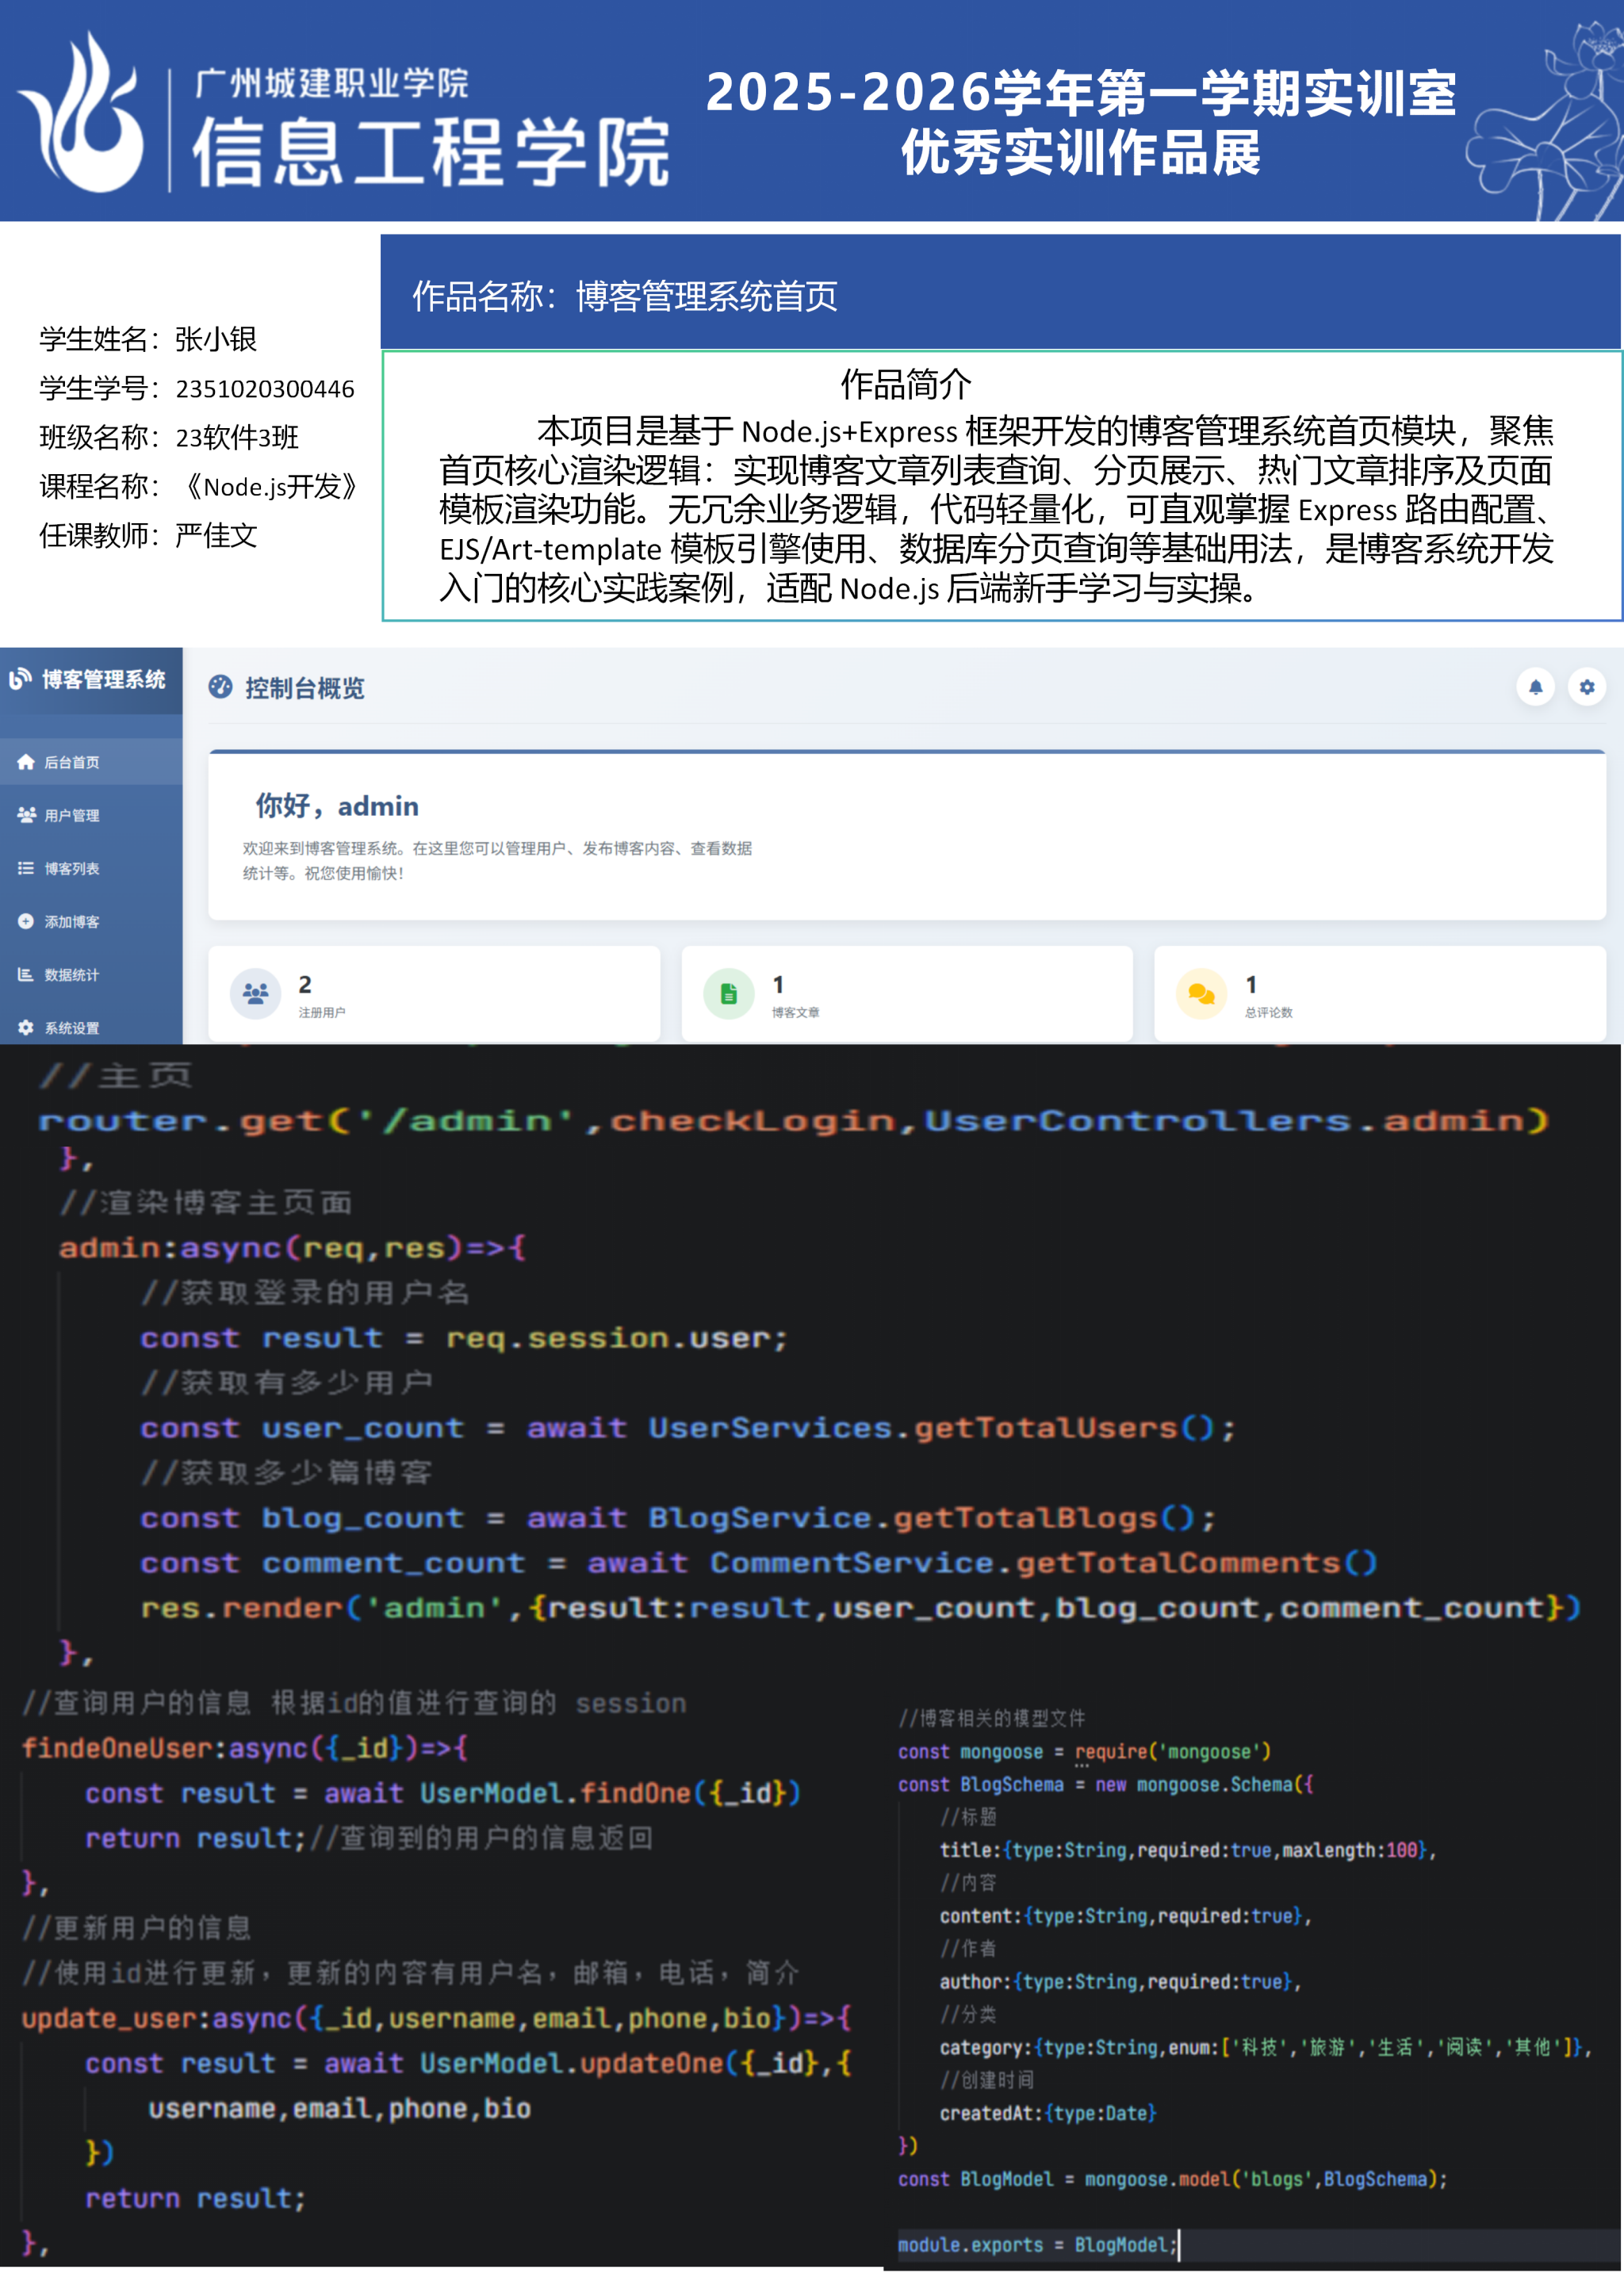
Task: Click the 博客管理系统 sidebar title text
Action: (103, 680)
